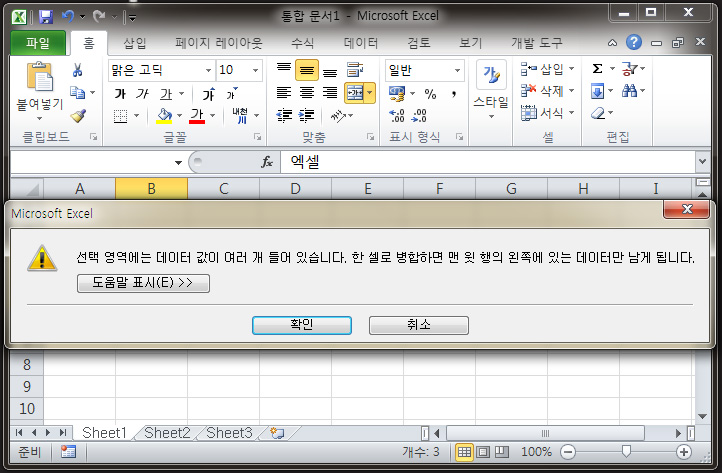
Task: Align text right
Action: point(330,93)
